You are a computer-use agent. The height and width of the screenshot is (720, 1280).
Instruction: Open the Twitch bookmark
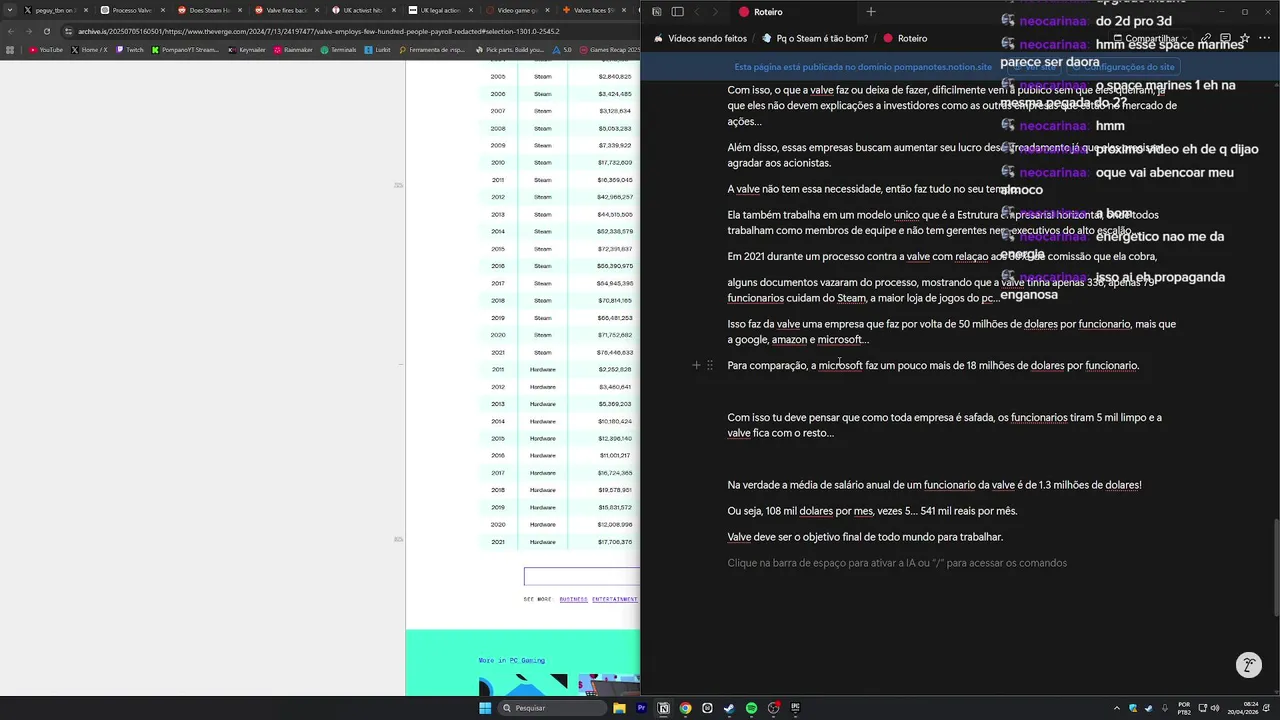[x=129, y=49]
